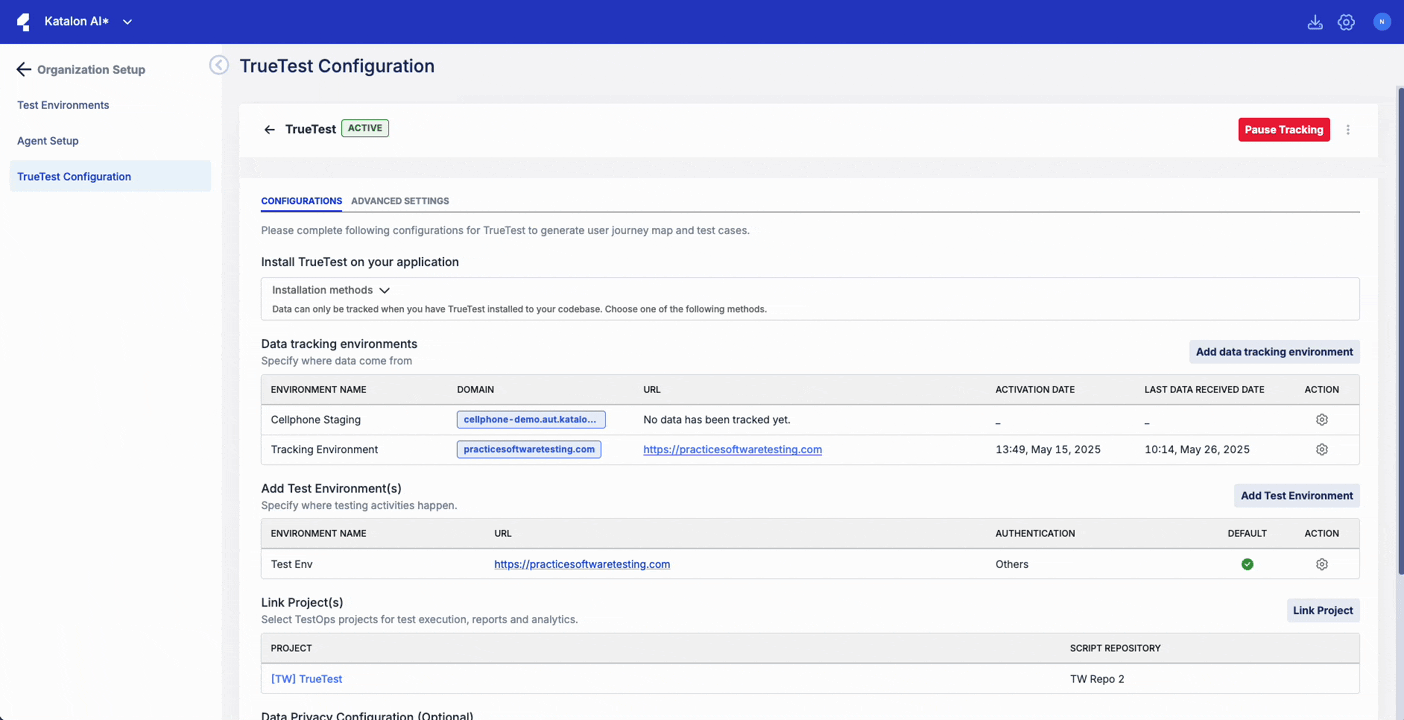The width and height of the screenshot is (1404, 720).
Task: Click 'No data has been tracked yet.' text
Action: coord(717,420)
